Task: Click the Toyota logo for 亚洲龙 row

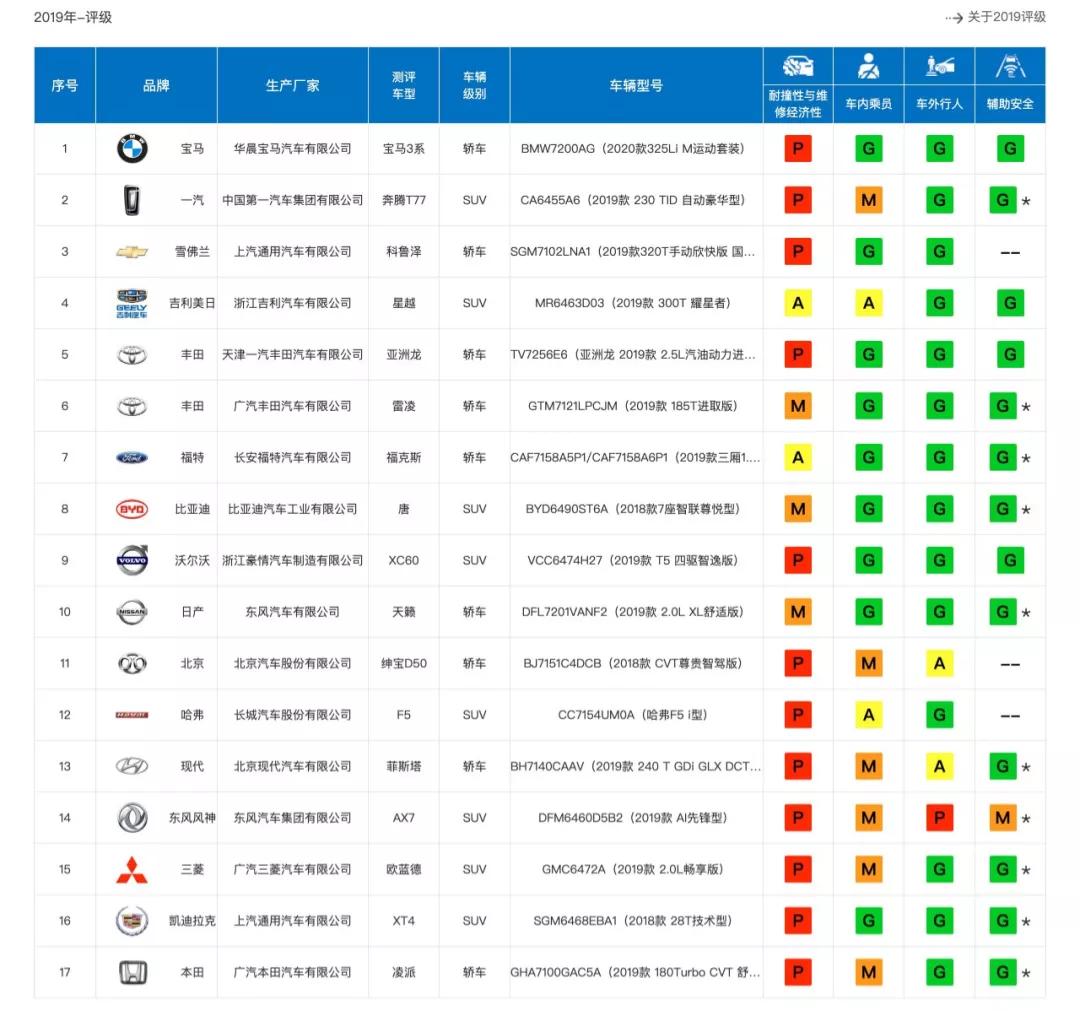Action: point(132,355)
